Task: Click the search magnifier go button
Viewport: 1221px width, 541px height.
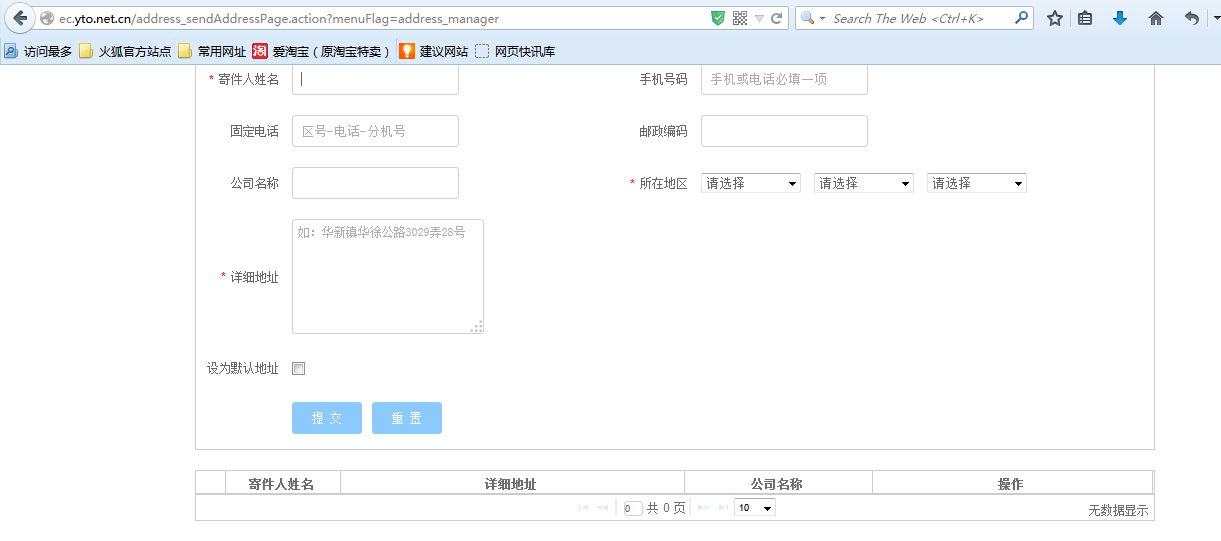Action: pyautogui.click(x=1022, y=18)
